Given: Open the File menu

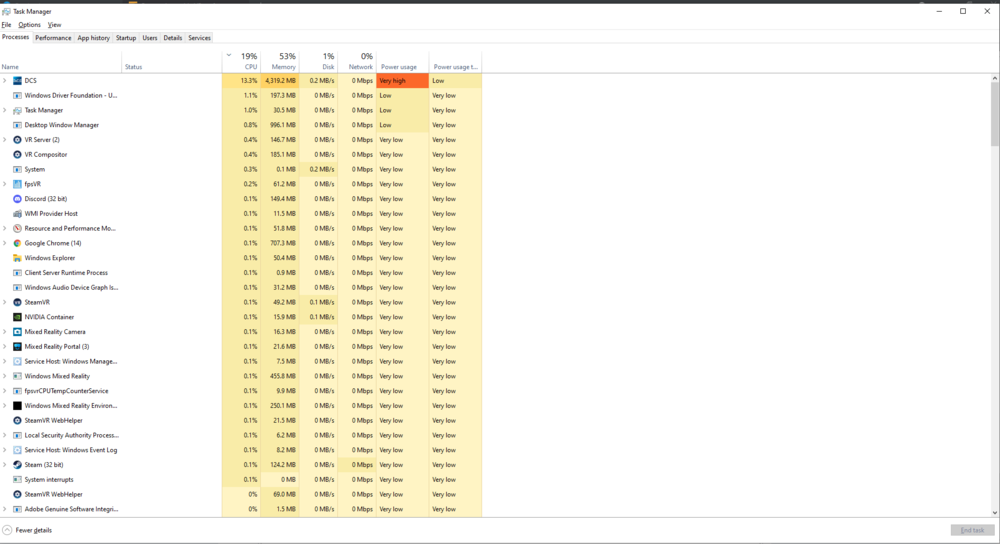Looking at the screenshot, I should [6, 25].
